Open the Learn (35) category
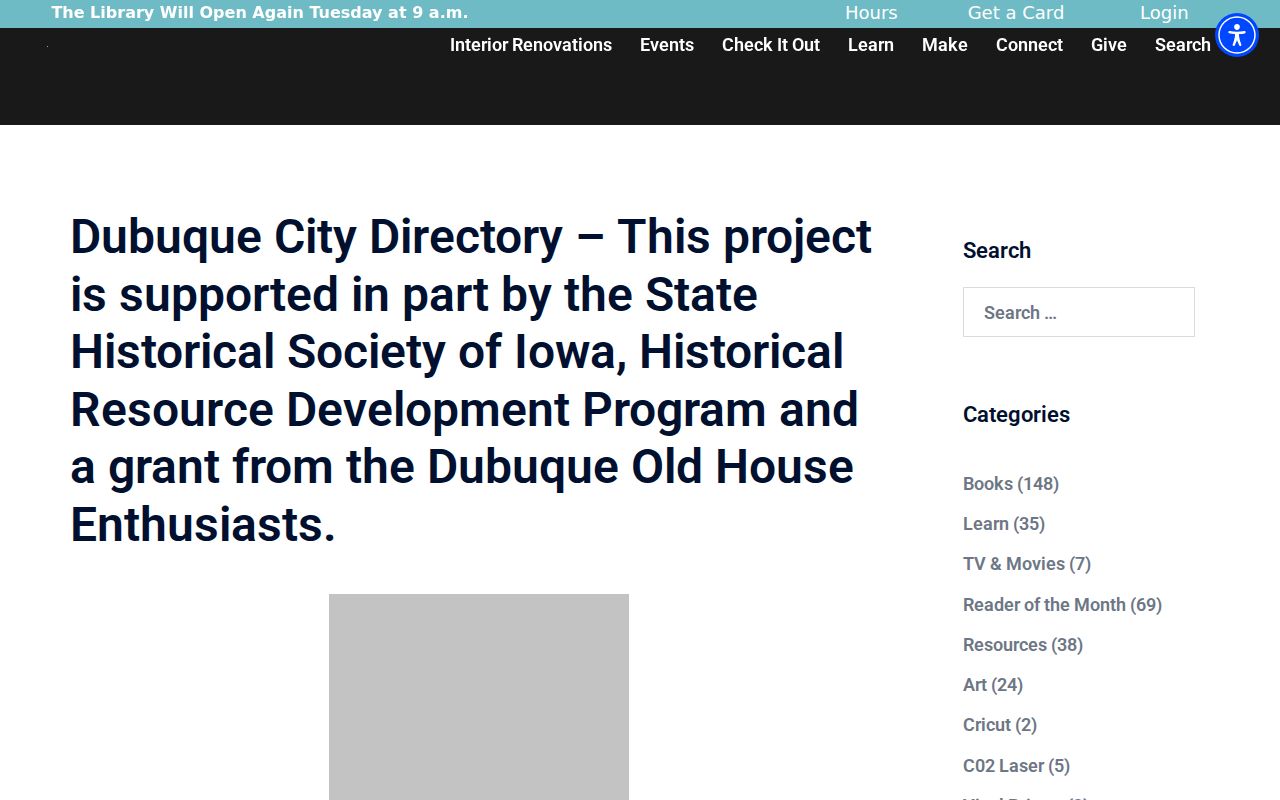Screen dimensions: 1280x800 click(x=1004, y=524)
